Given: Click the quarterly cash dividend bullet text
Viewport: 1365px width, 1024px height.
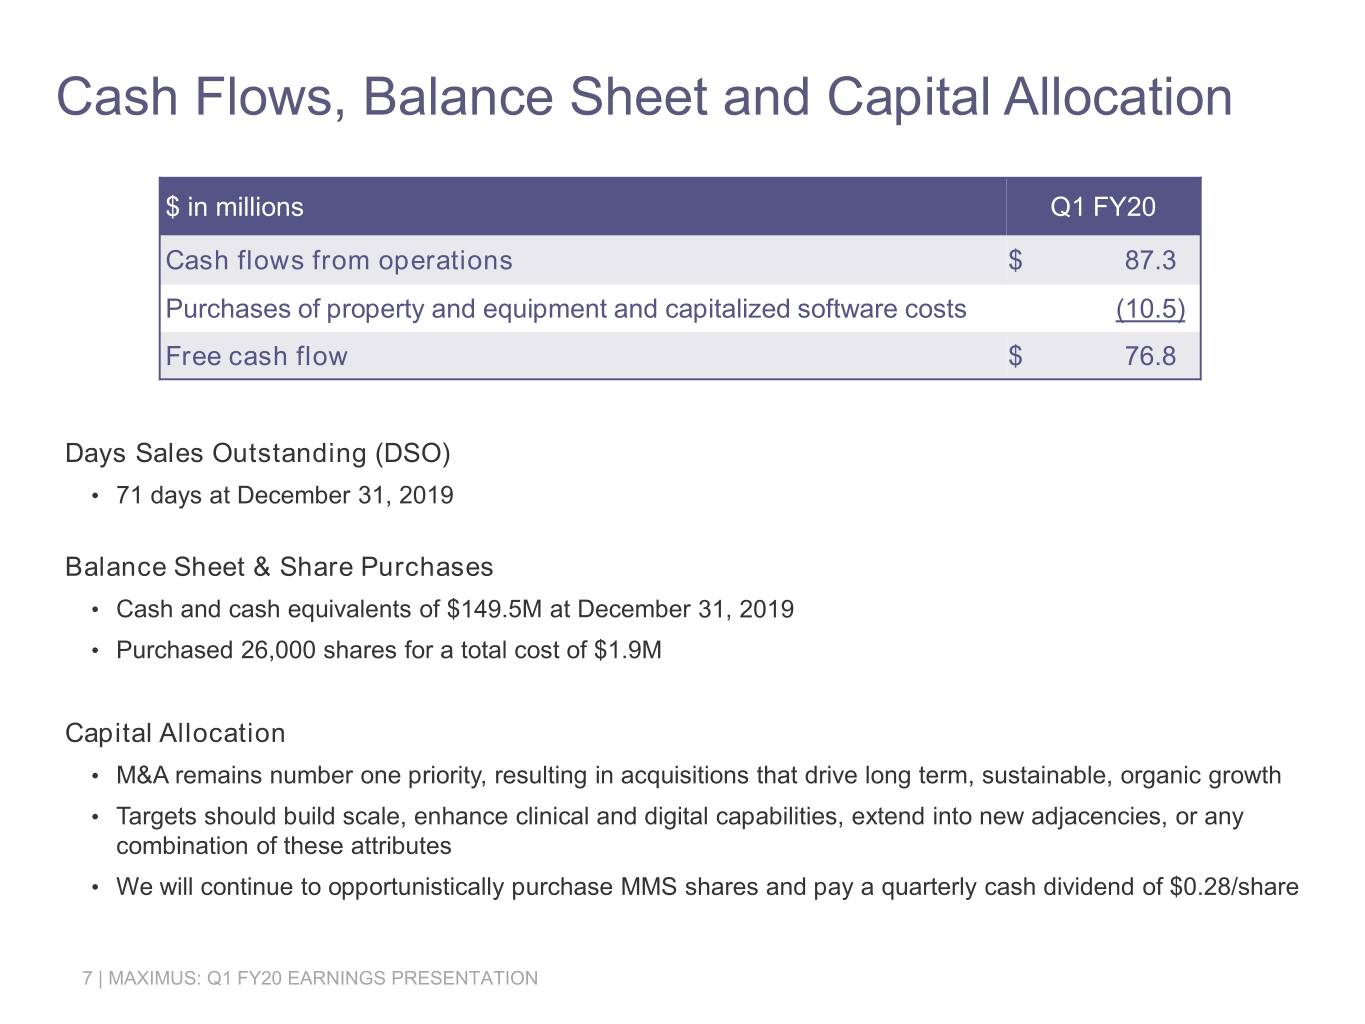Looking at the screenshot, I should (707, 887).
